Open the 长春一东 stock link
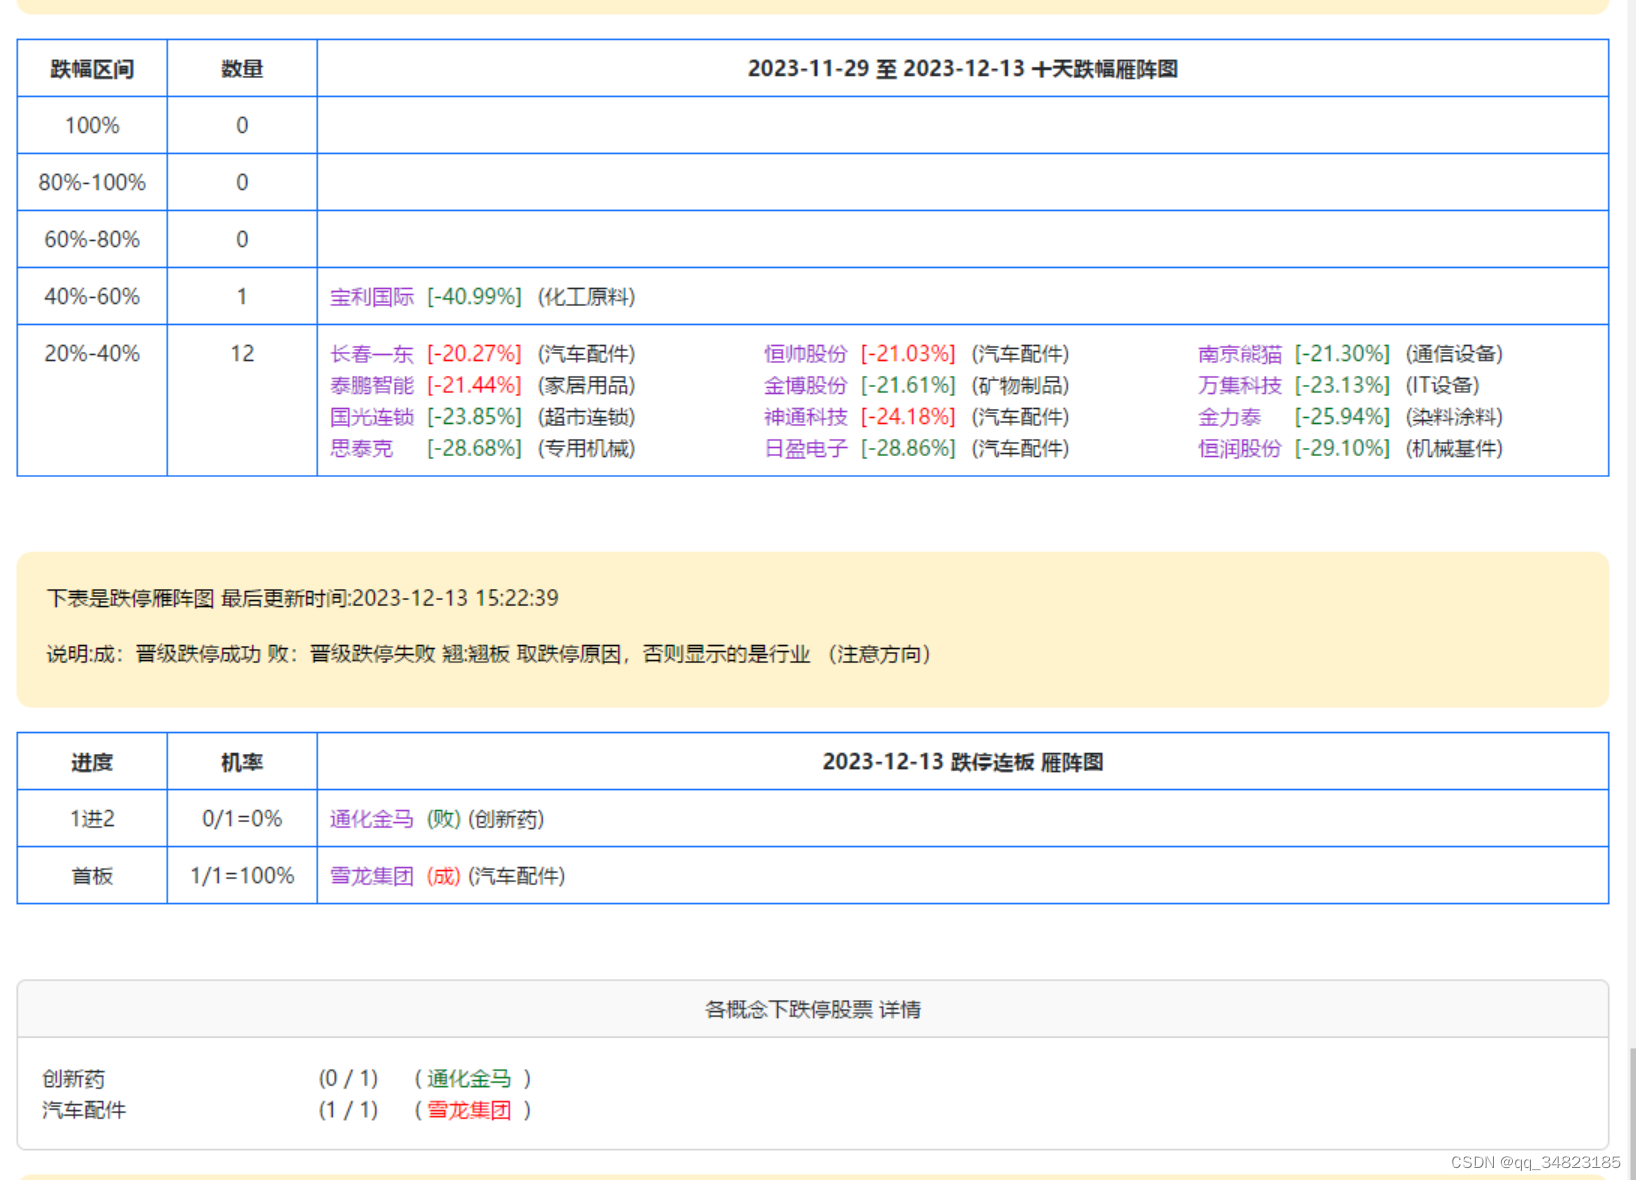Image resolution: width=1636 pixels, height=1180 pixels. [372, 354]
